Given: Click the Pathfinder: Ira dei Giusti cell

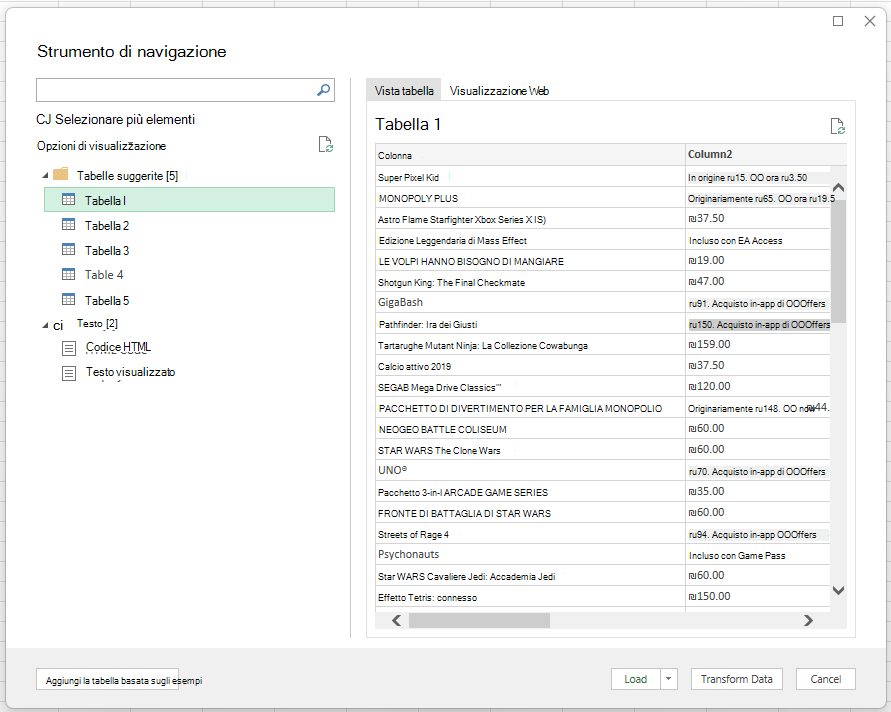Looking at the screenshot, I should 530,324.
